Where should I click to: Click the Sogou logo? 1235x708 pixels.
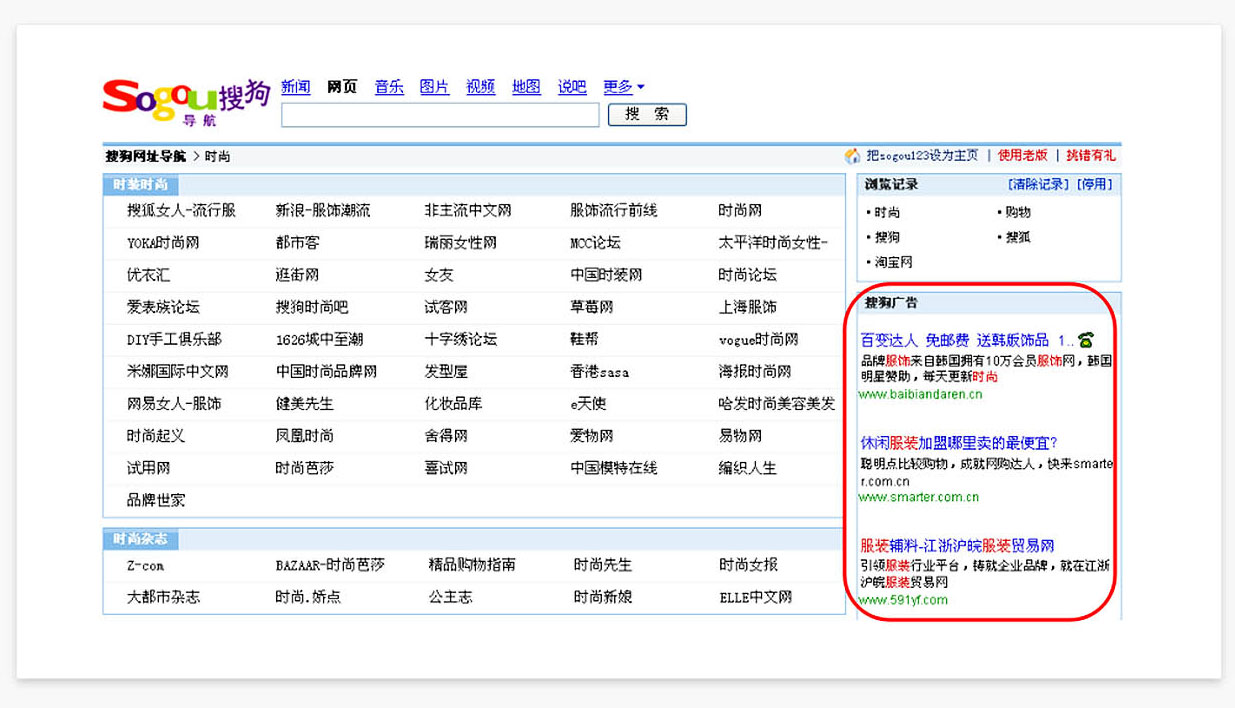click(x=186, y=101)
